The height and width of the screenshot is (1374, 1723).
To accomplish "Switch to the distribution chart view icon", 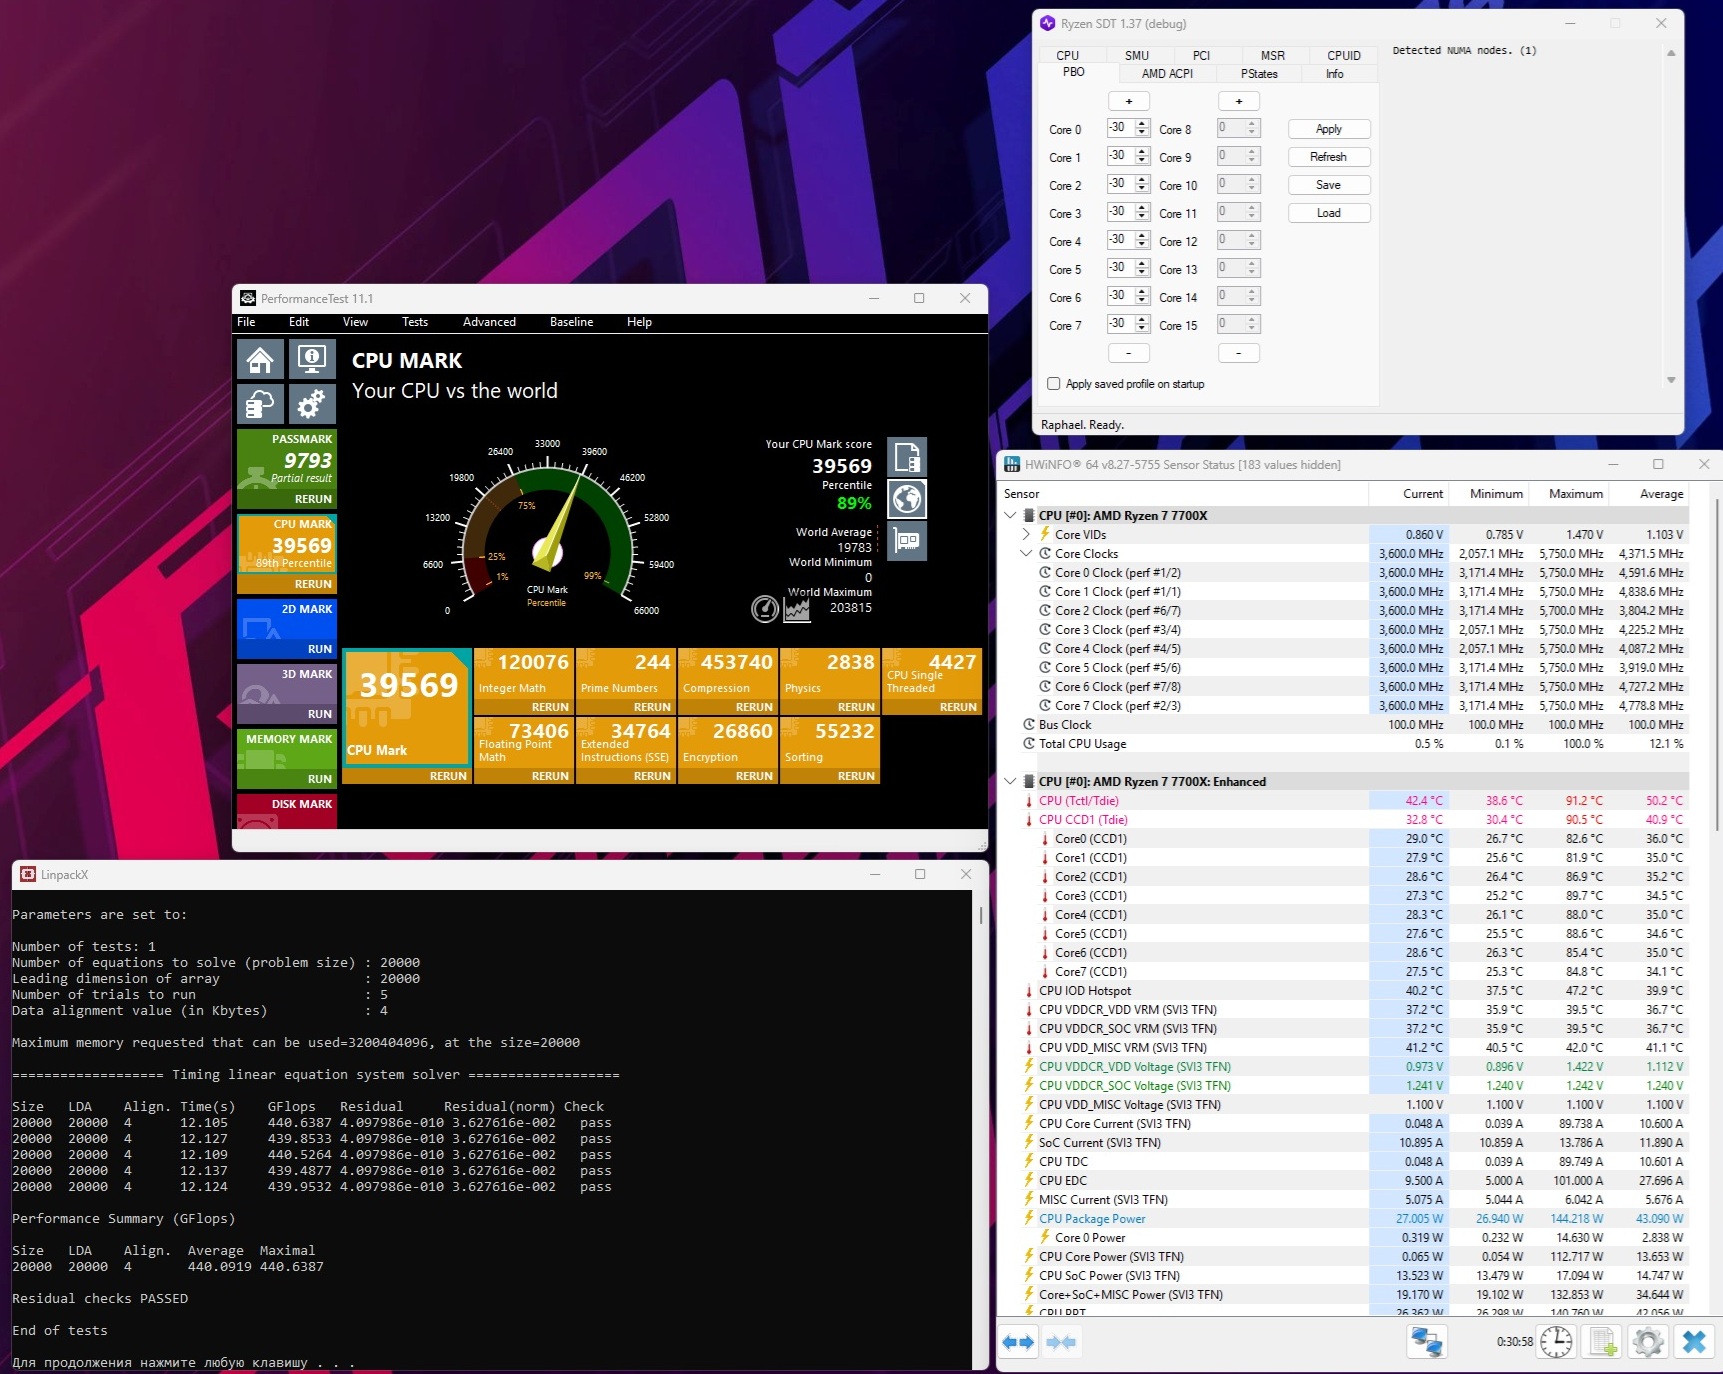I will pyautogui.click(x=797, y=608).
